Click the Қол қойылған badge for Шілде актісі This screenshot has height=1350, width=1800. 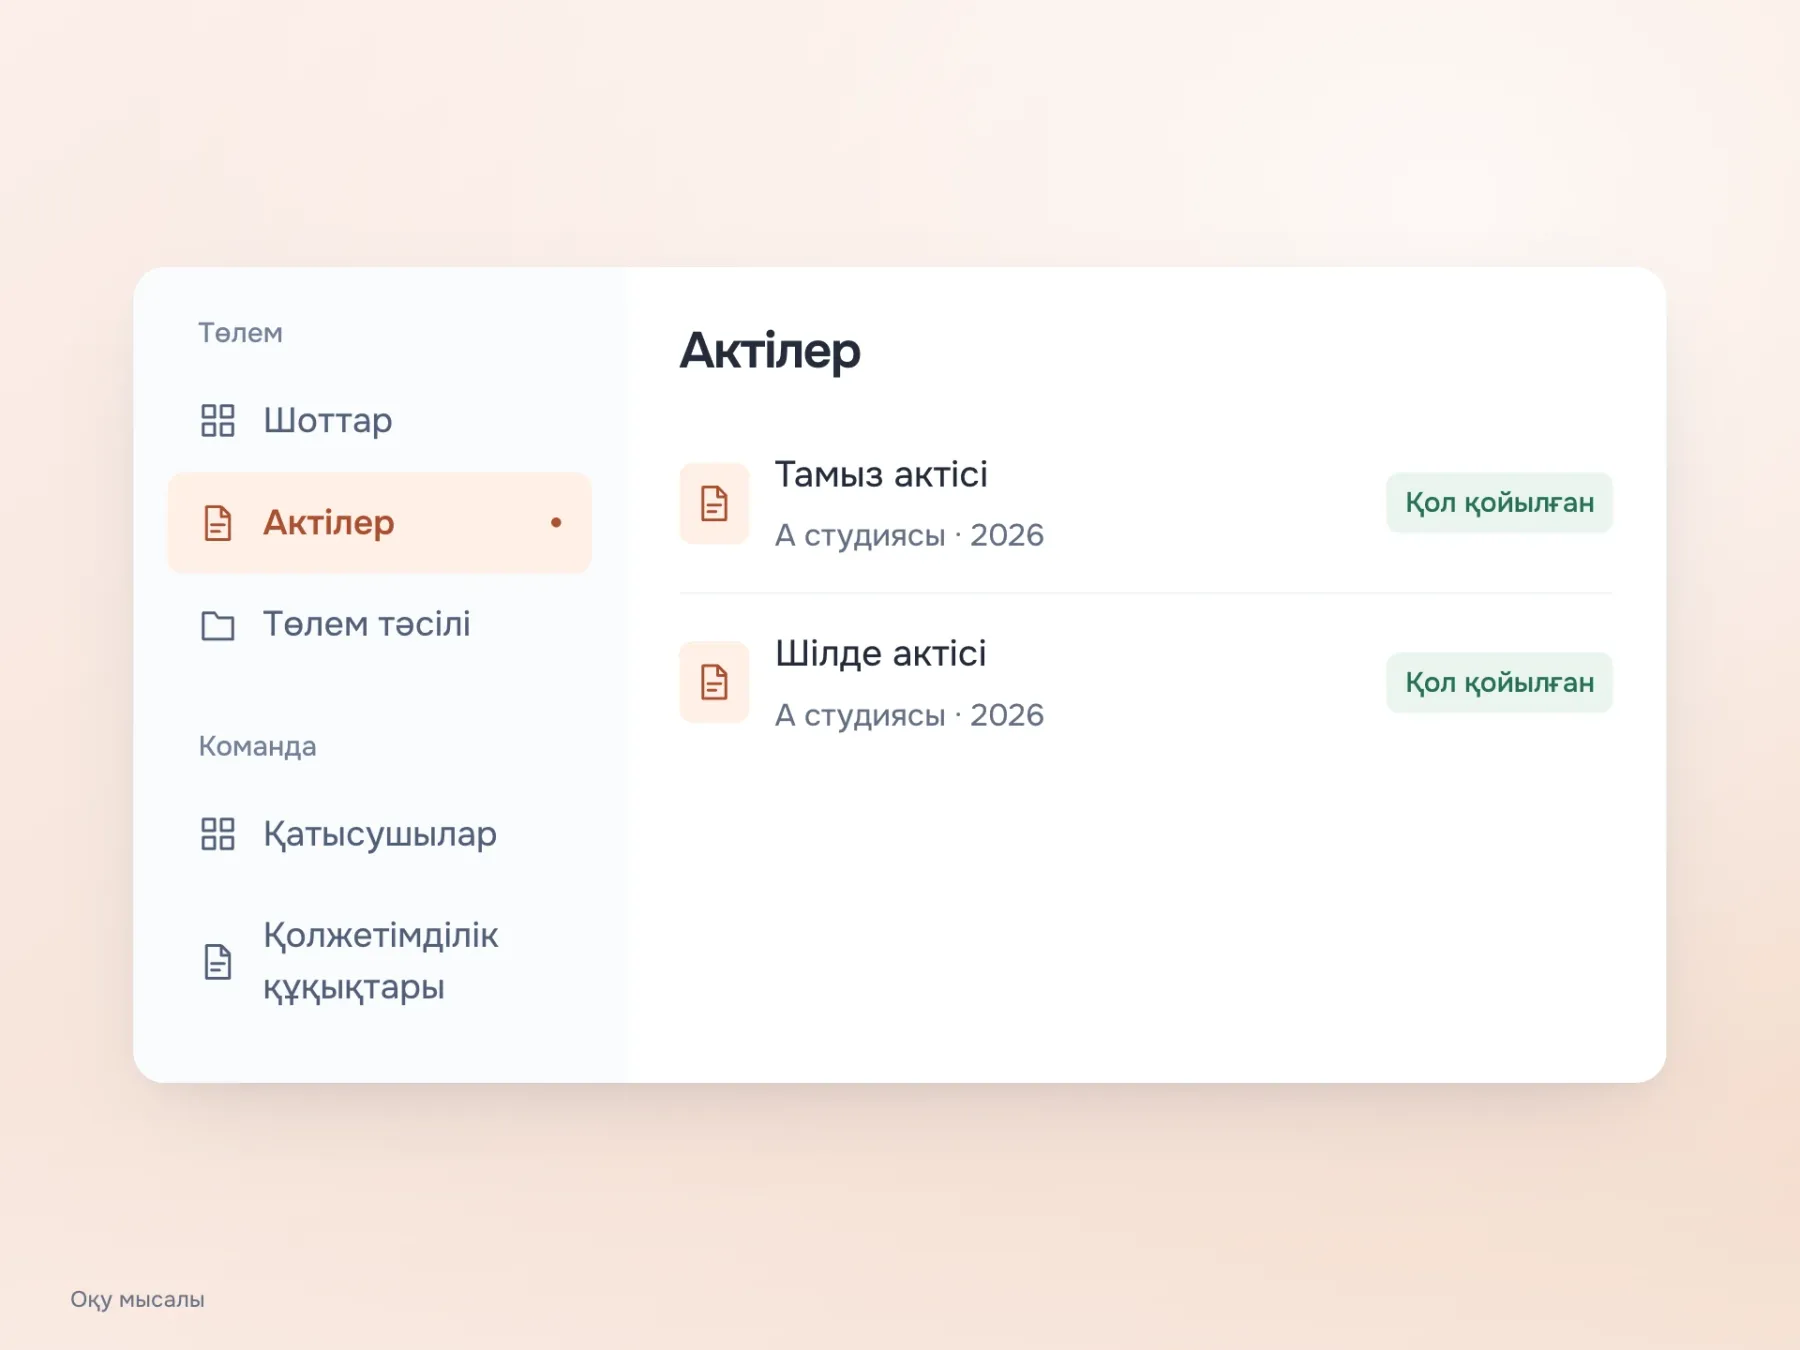point(1499,683)
